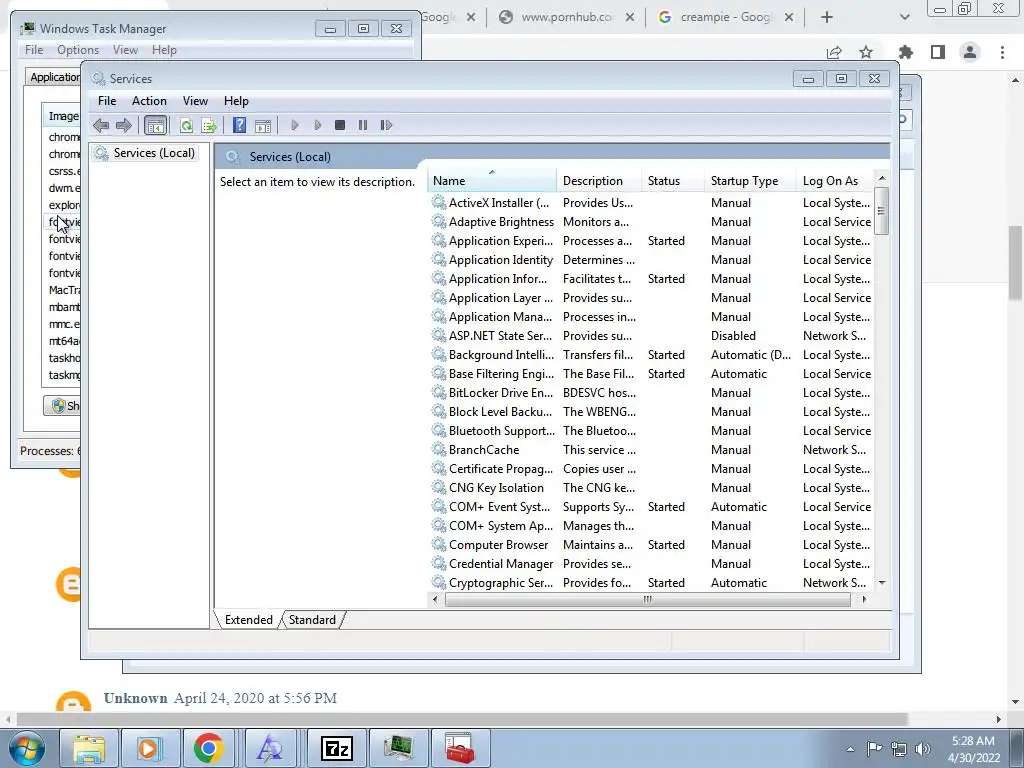
Task: Select Adaptive Brightness service
Action: pyautogui.click(x=651, y=222)
